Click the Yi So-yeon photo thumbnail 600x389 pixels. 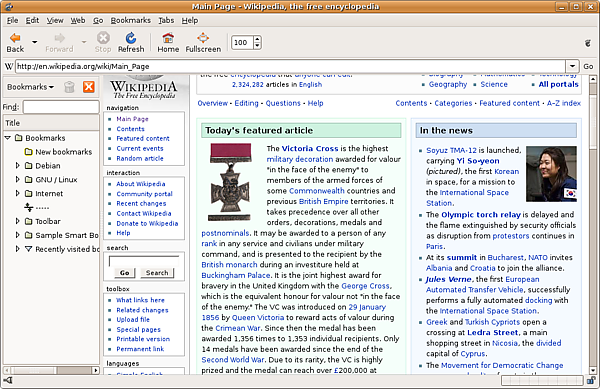[551, 174]
